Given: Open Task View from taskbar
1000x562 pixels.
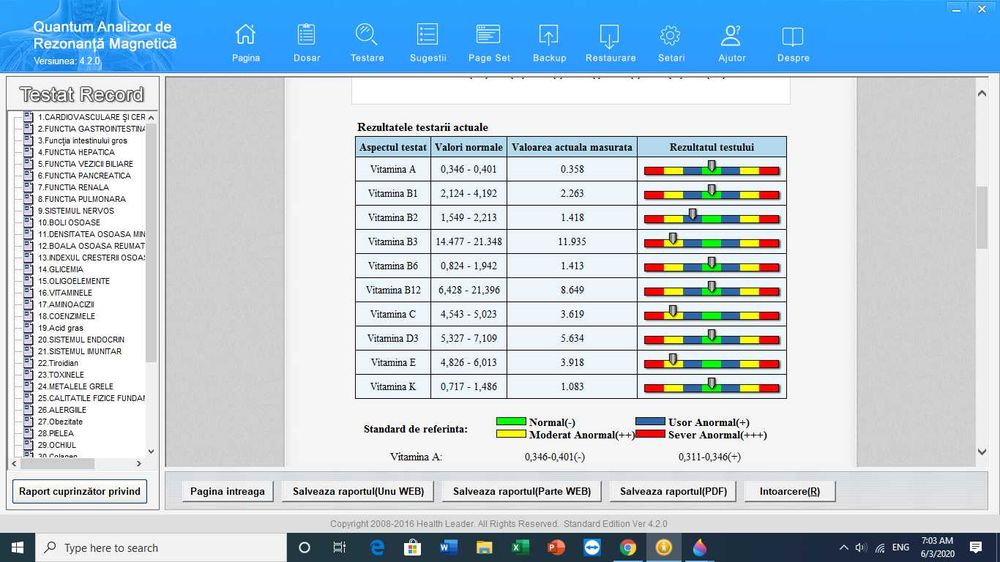Looking at the screenshot, I should coord(339,547).
